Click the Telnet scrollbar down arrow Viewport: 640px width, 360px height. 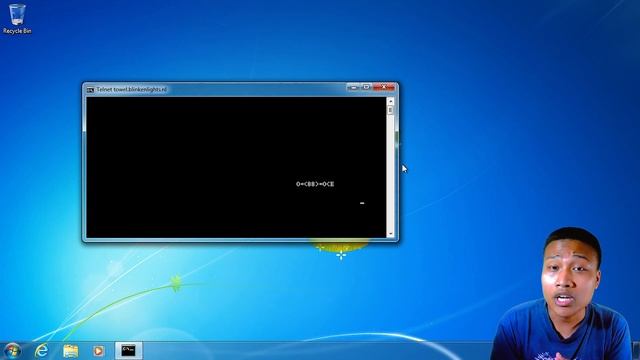391,234
